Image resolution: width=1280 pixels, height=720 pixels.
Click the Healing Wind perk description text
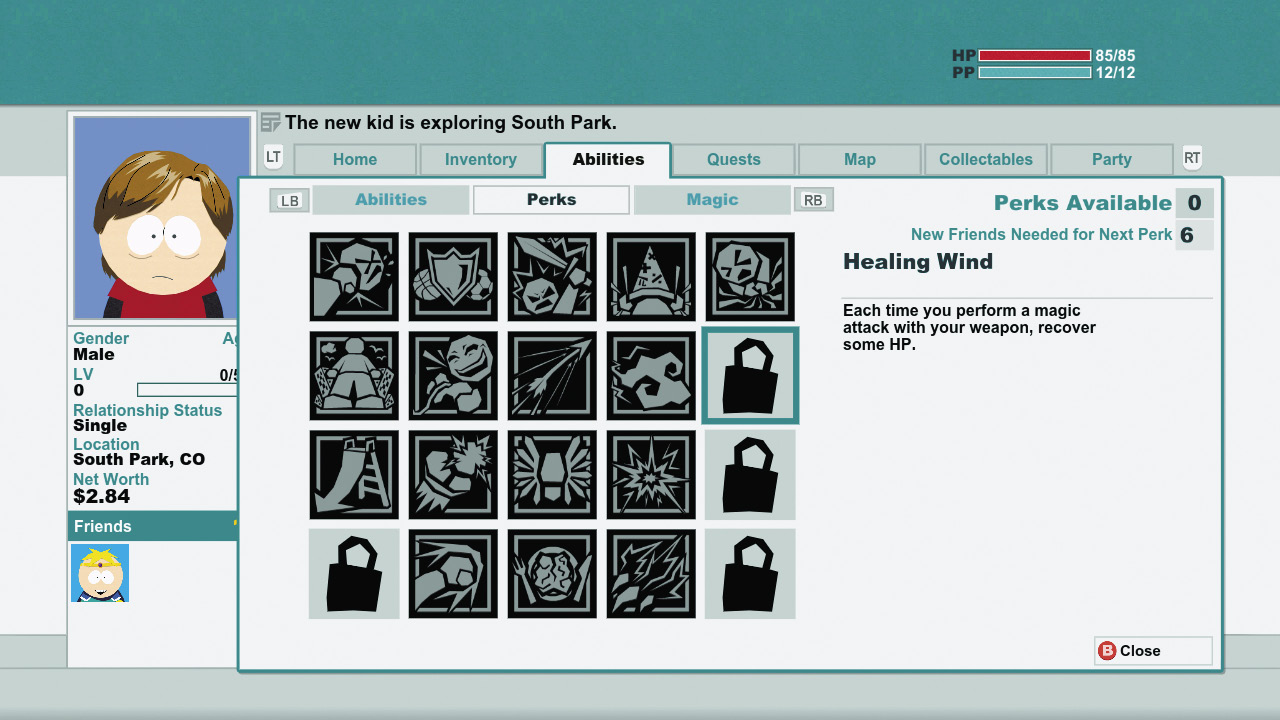click(970, 328)
